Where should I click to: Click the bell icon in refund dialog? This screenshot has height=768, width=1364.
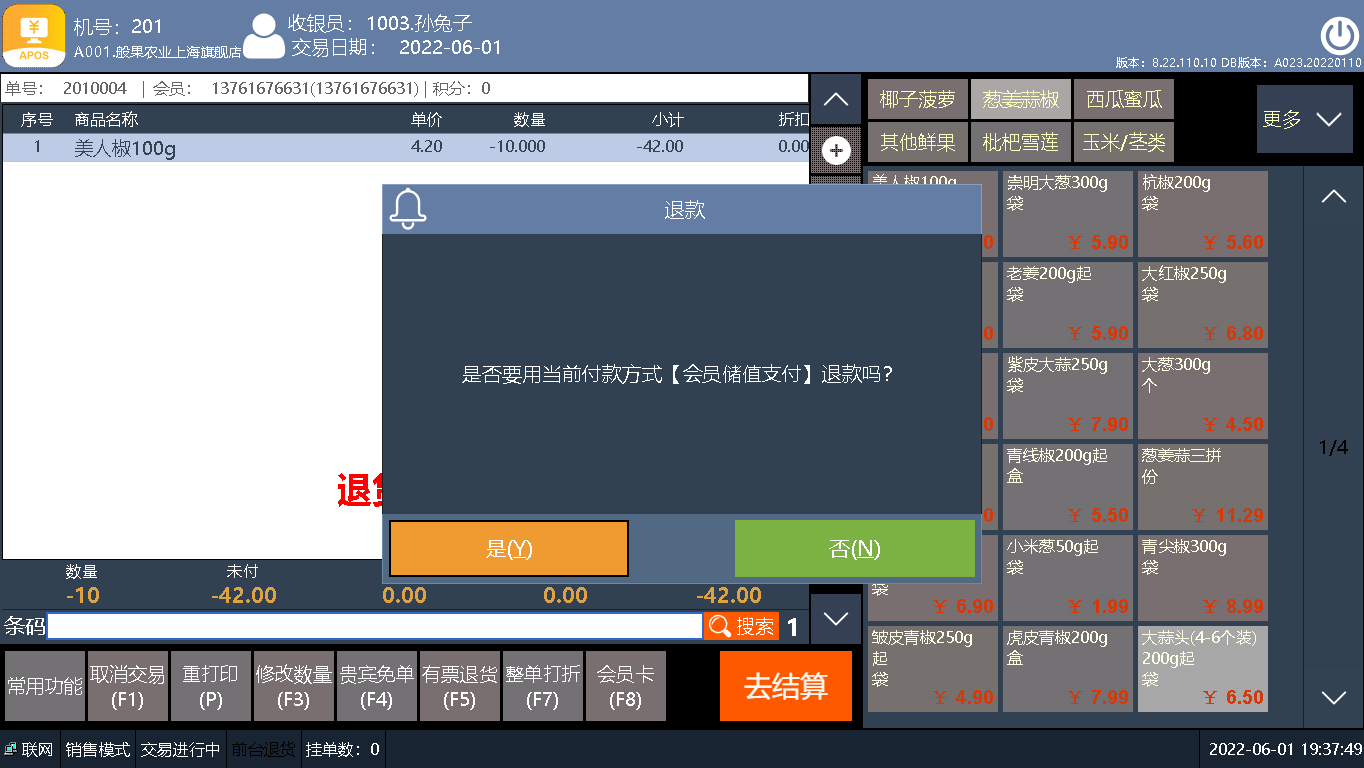tap(408, 209)
